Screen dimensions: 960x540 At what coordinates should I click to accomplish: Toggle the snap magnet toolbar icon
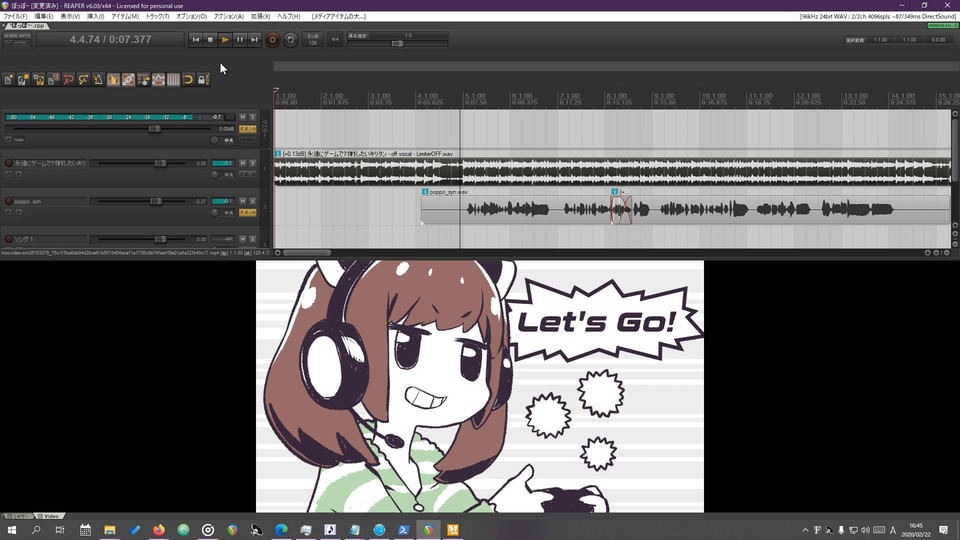(187, 79)
